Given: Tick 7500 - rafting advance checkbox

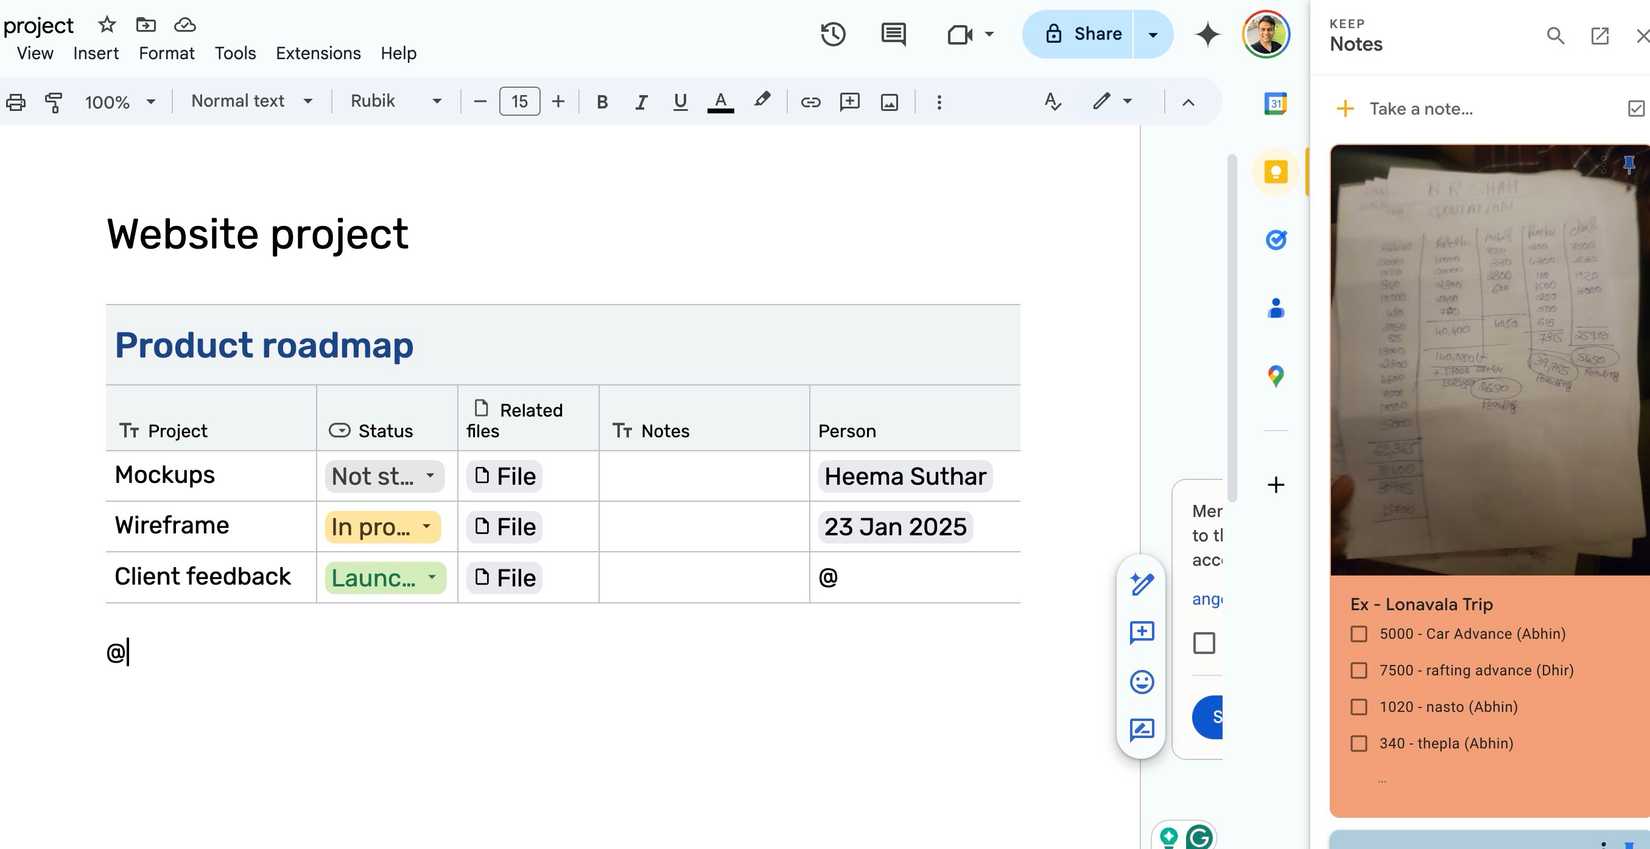Looking at the screenshot, I should (x=1359, y=671).
